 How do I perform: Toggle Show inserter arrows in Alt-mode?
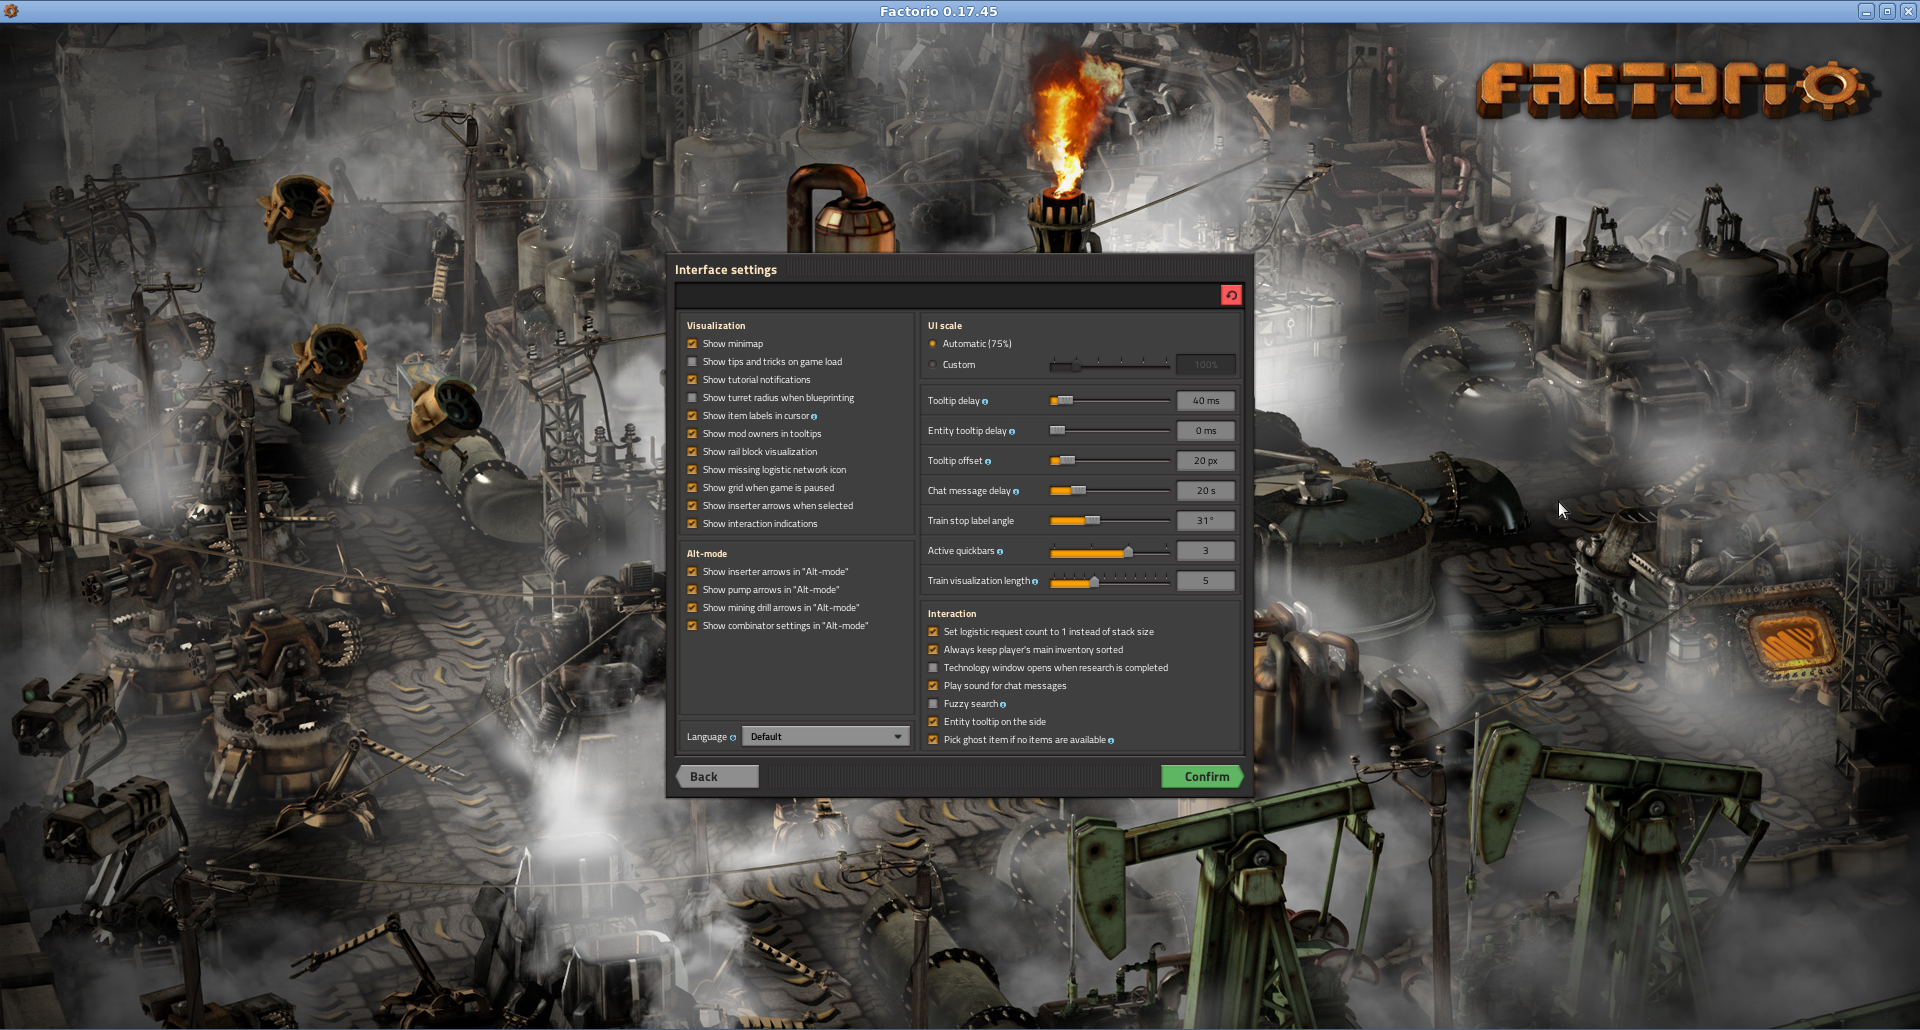[692, 572]
